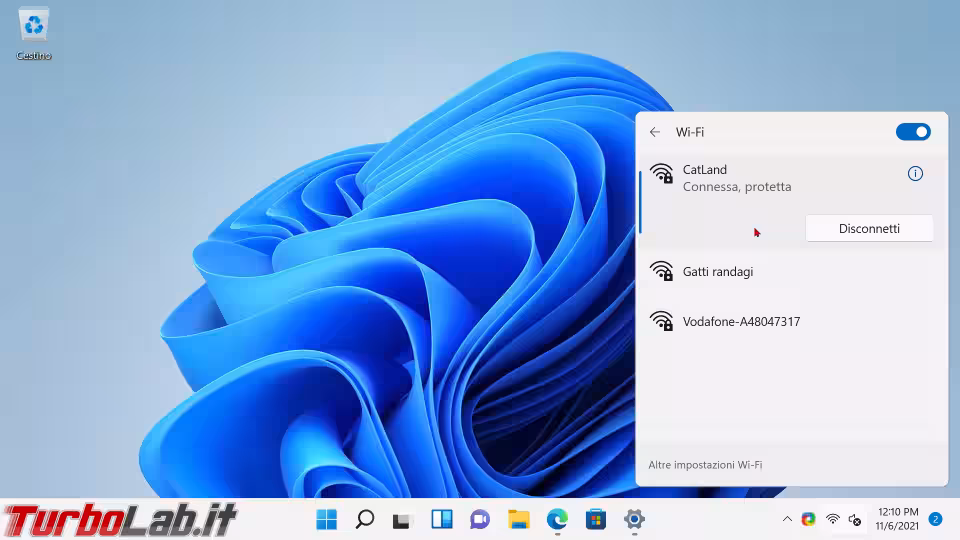Viewport: 960px width, 540px height.
Task: Expand hidden system tray icons chevron
Action: click(x=787, y=519)
